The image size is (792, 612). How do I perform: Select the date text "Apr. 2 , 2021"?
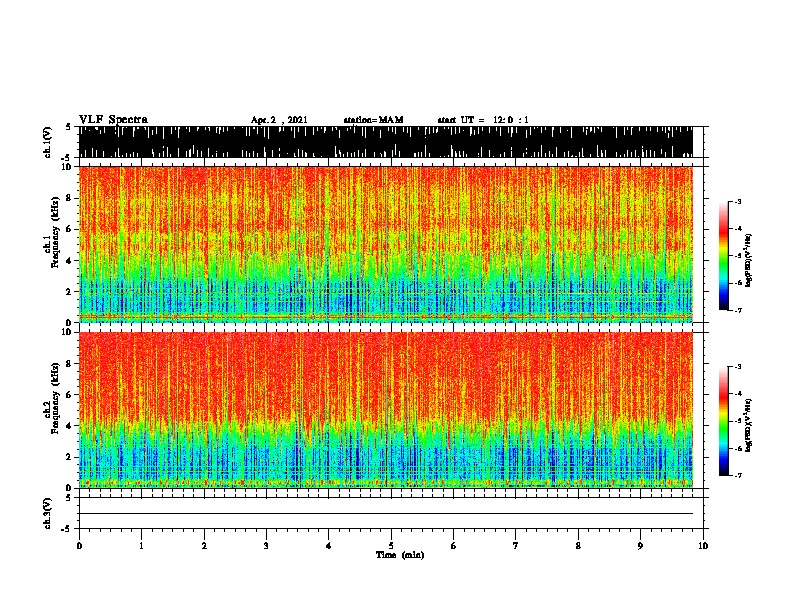pos(279,120)
